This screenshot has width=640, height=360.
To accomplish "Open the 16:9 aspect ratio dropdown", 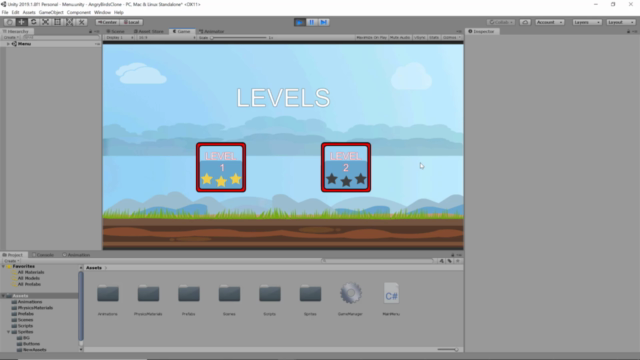I will tap(166, 38).
